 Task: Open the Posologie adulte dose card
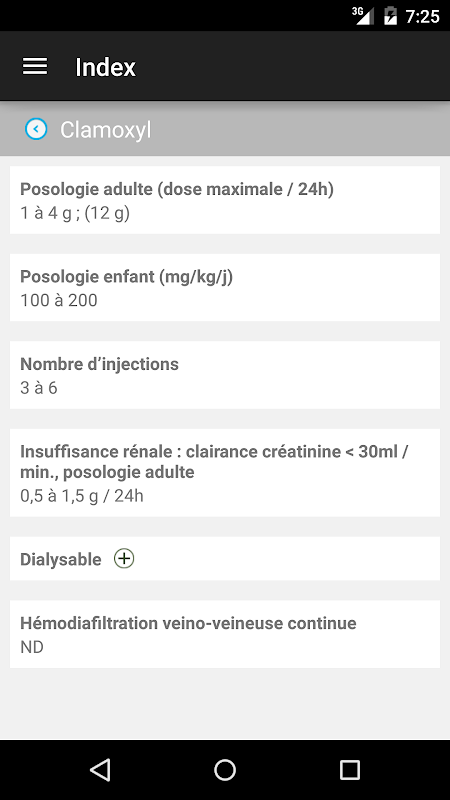coord(225,200)
